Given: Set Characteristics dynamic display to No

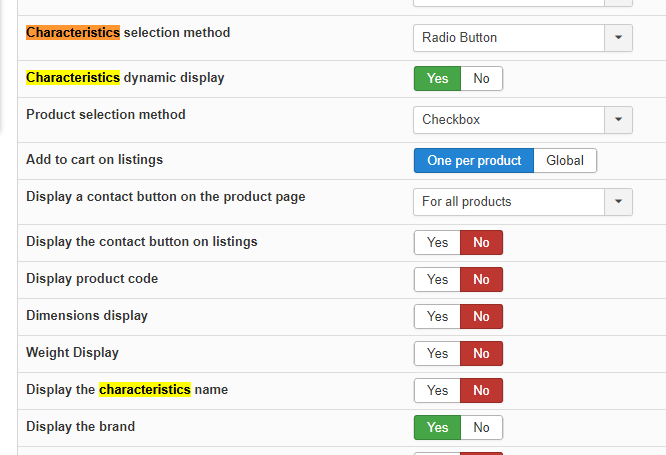Looking at the screenshot, I should tap(481, 79).
